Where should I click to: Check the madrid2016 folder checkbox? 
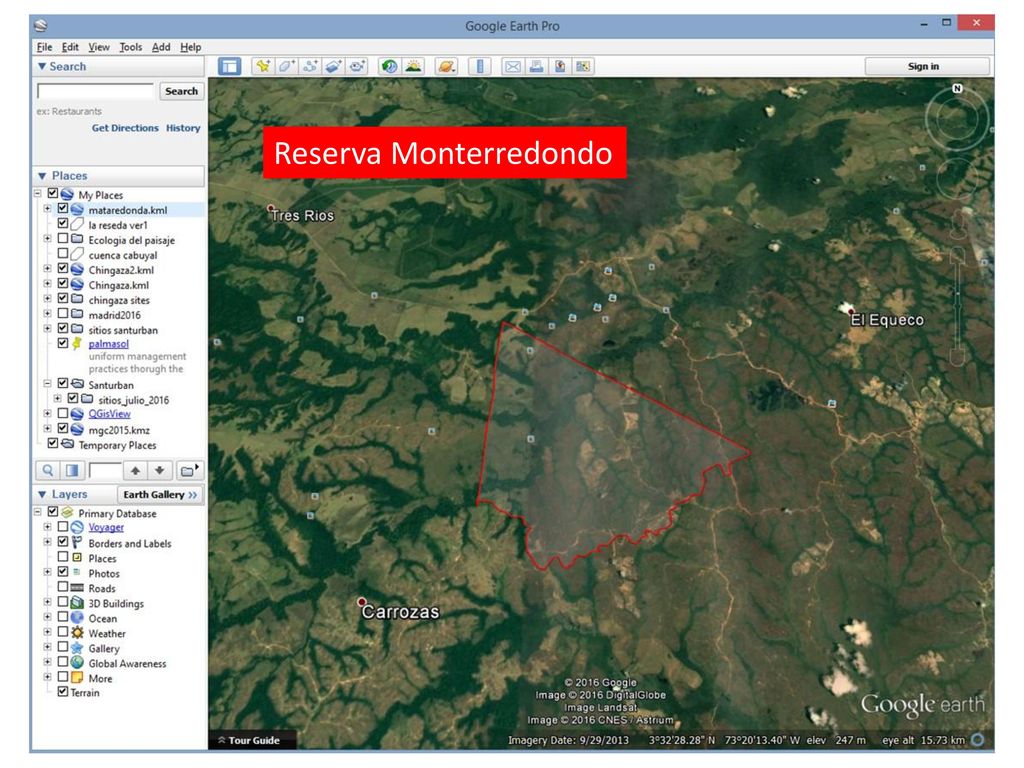(63, 313)
